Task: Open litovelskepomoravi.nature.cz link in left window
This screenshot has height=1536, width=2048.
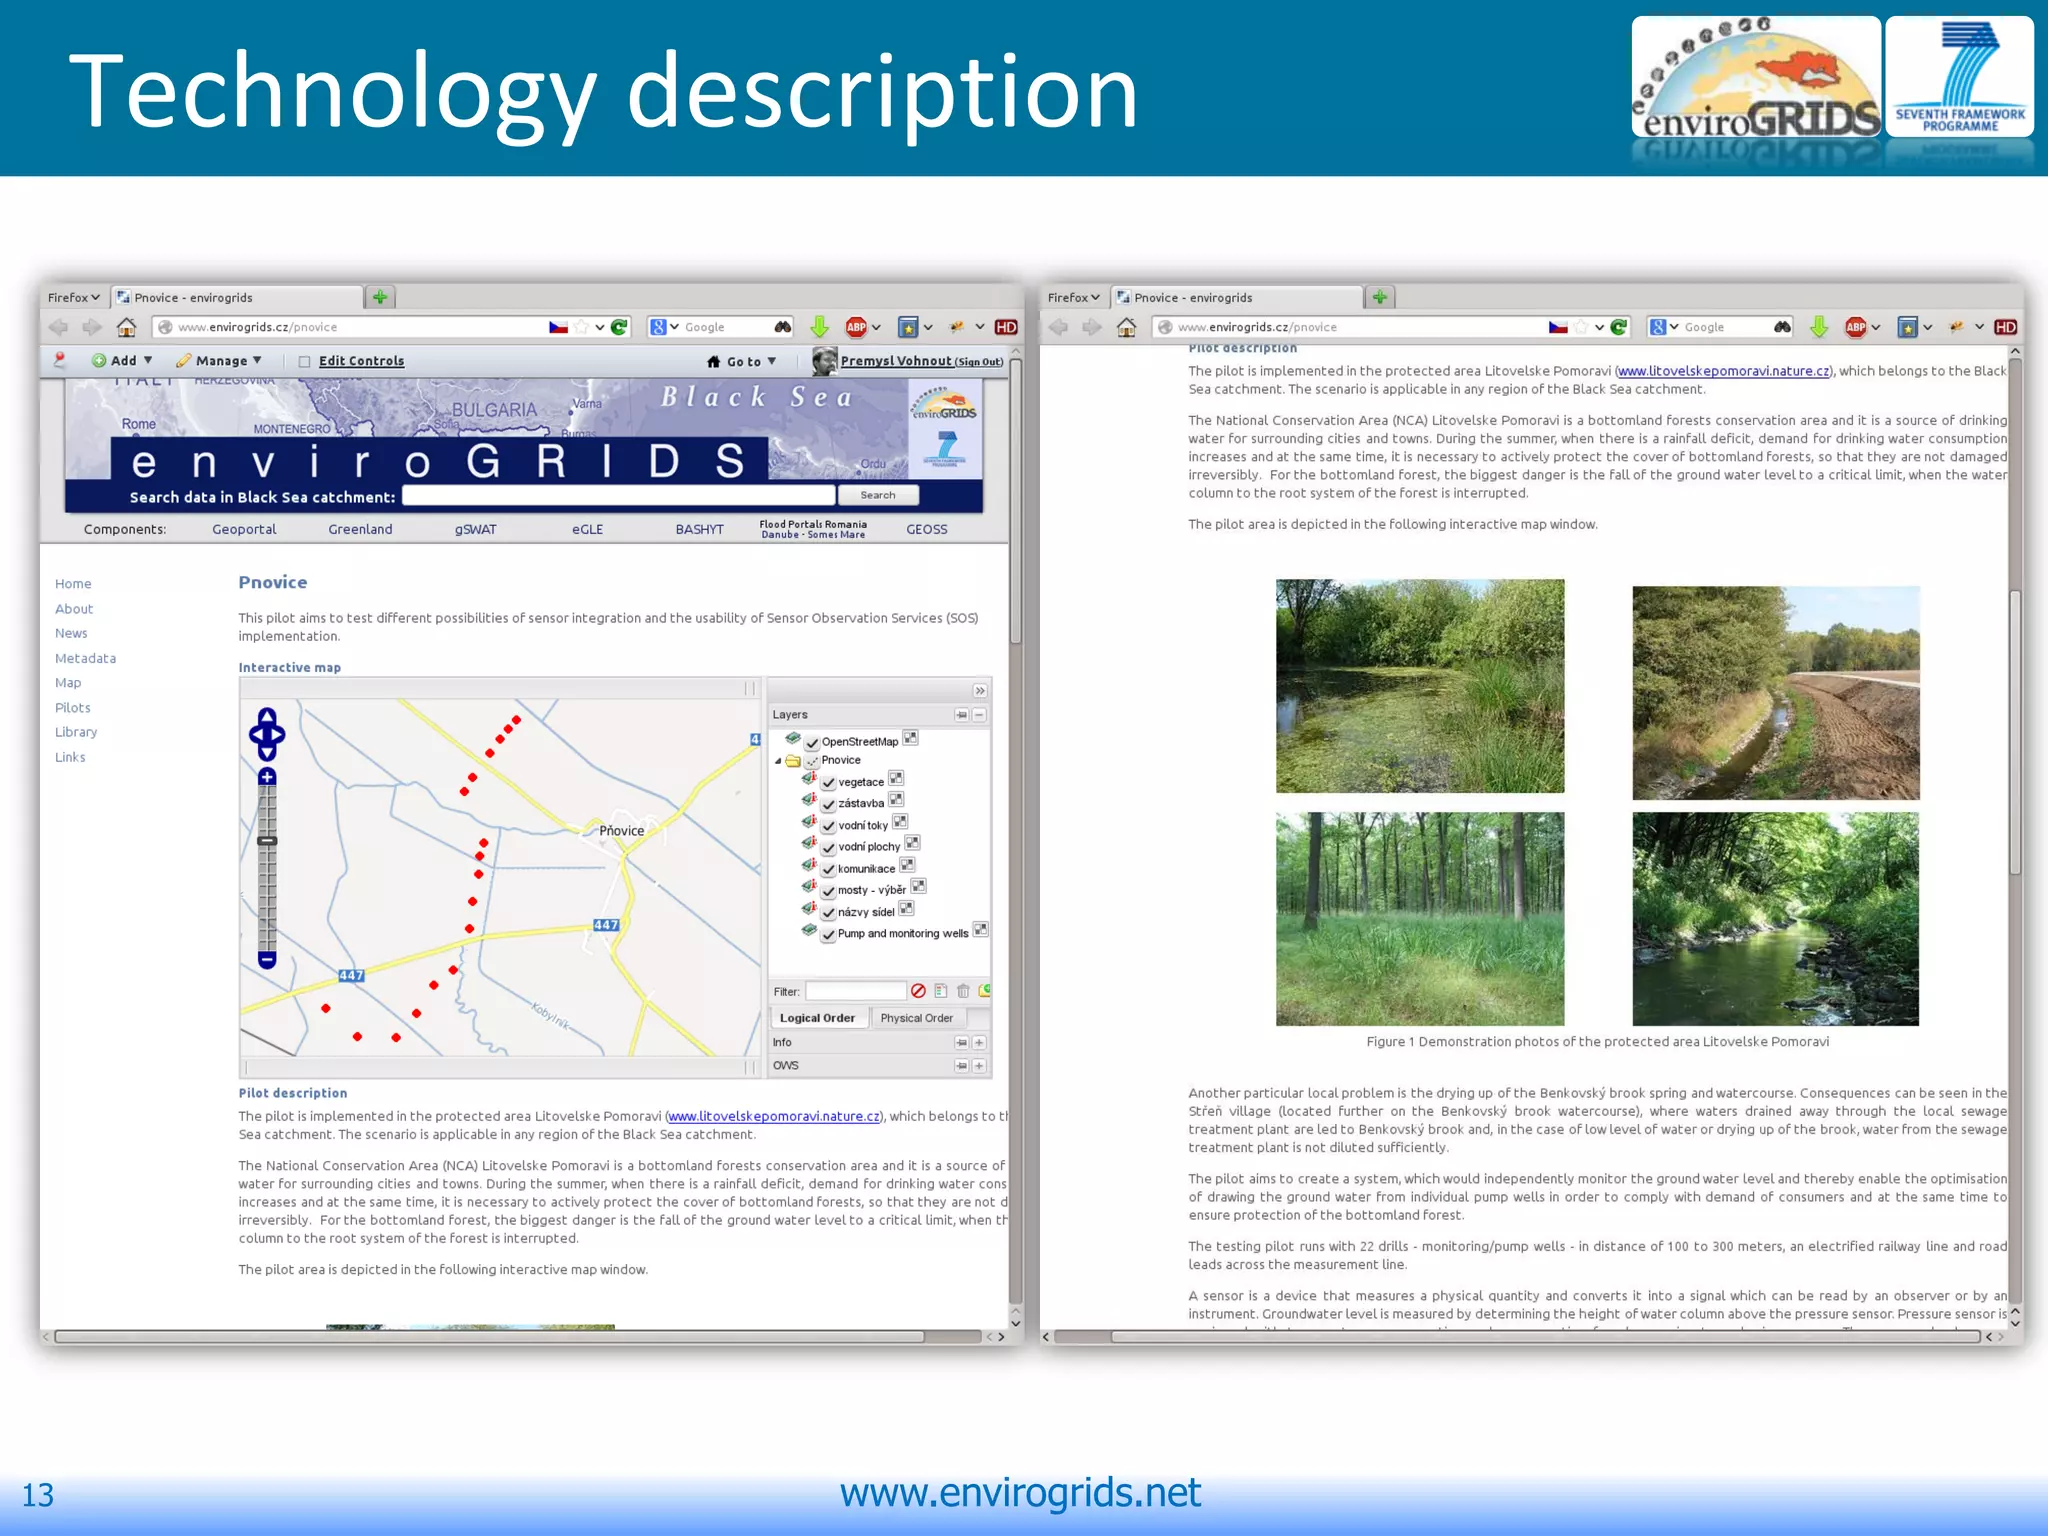Action: 774,1116
